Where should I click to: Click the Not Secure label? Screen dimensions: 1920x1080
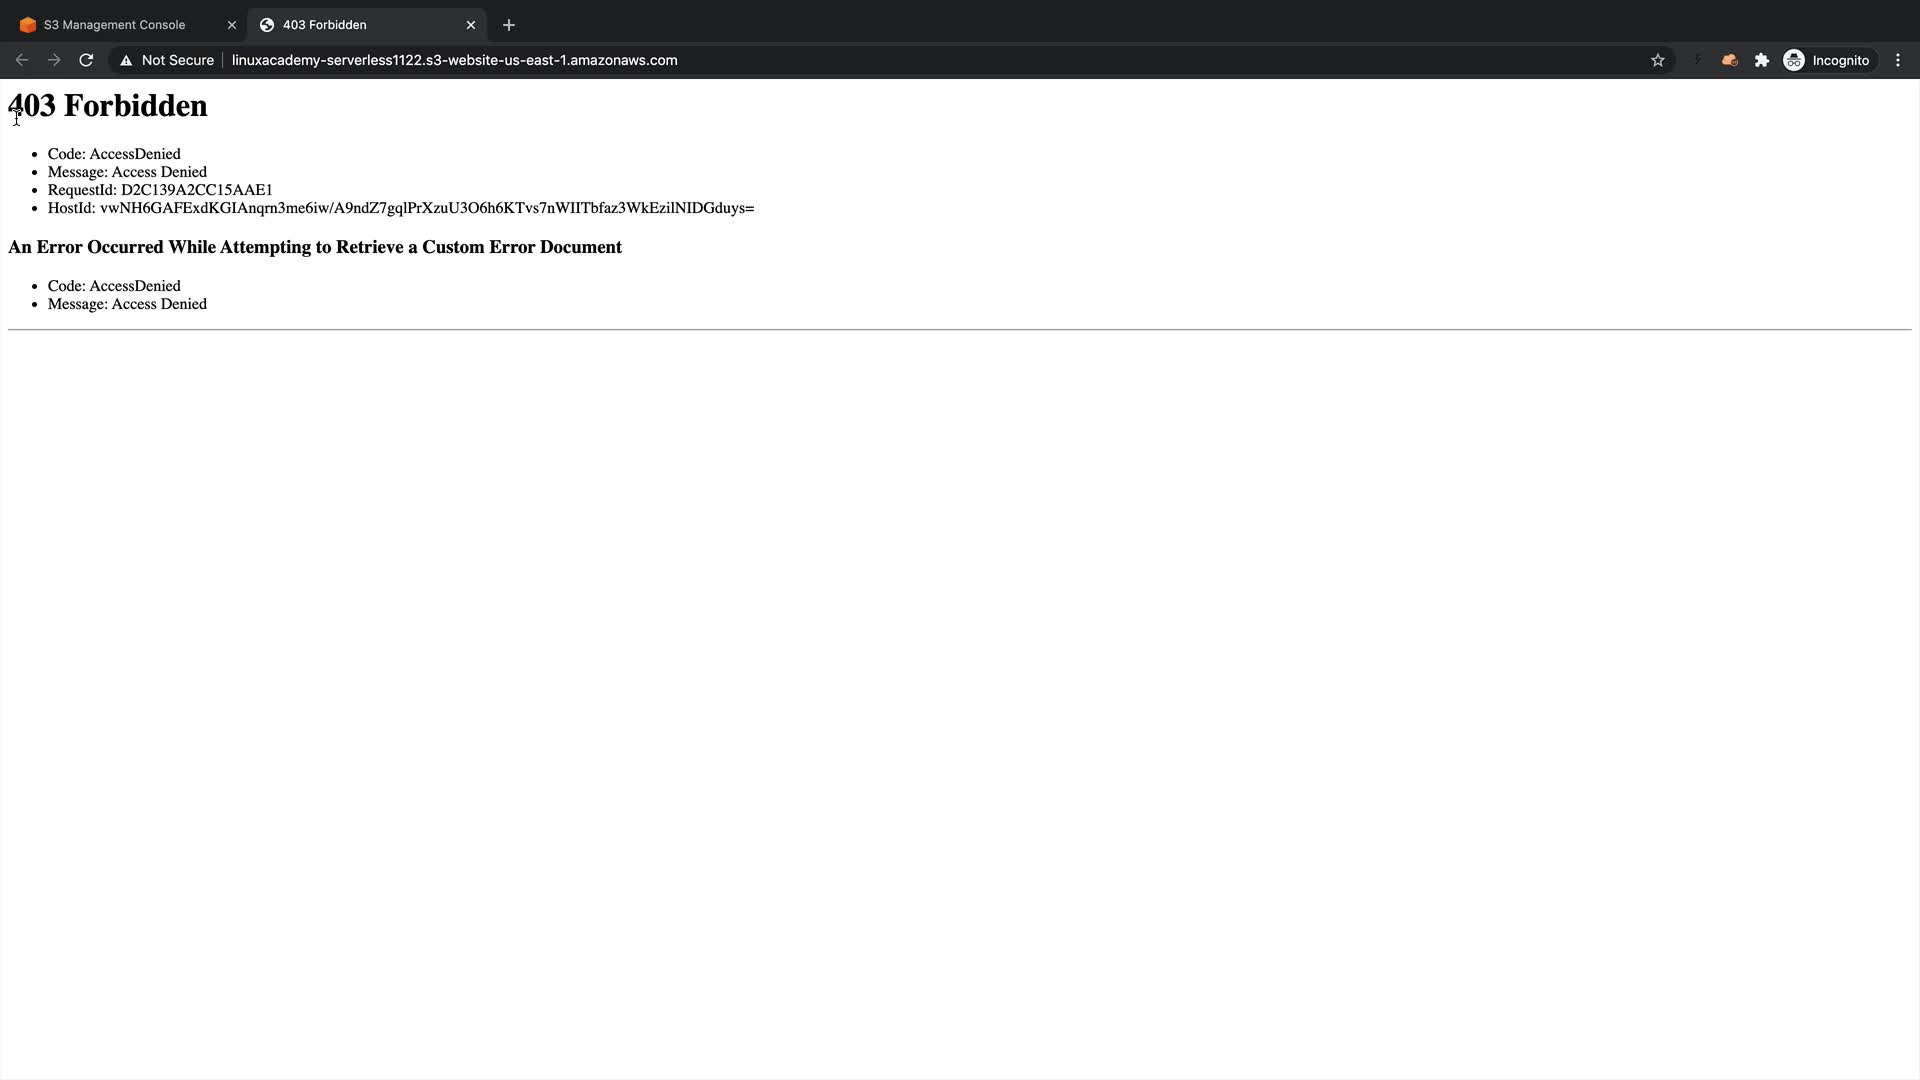177,60
